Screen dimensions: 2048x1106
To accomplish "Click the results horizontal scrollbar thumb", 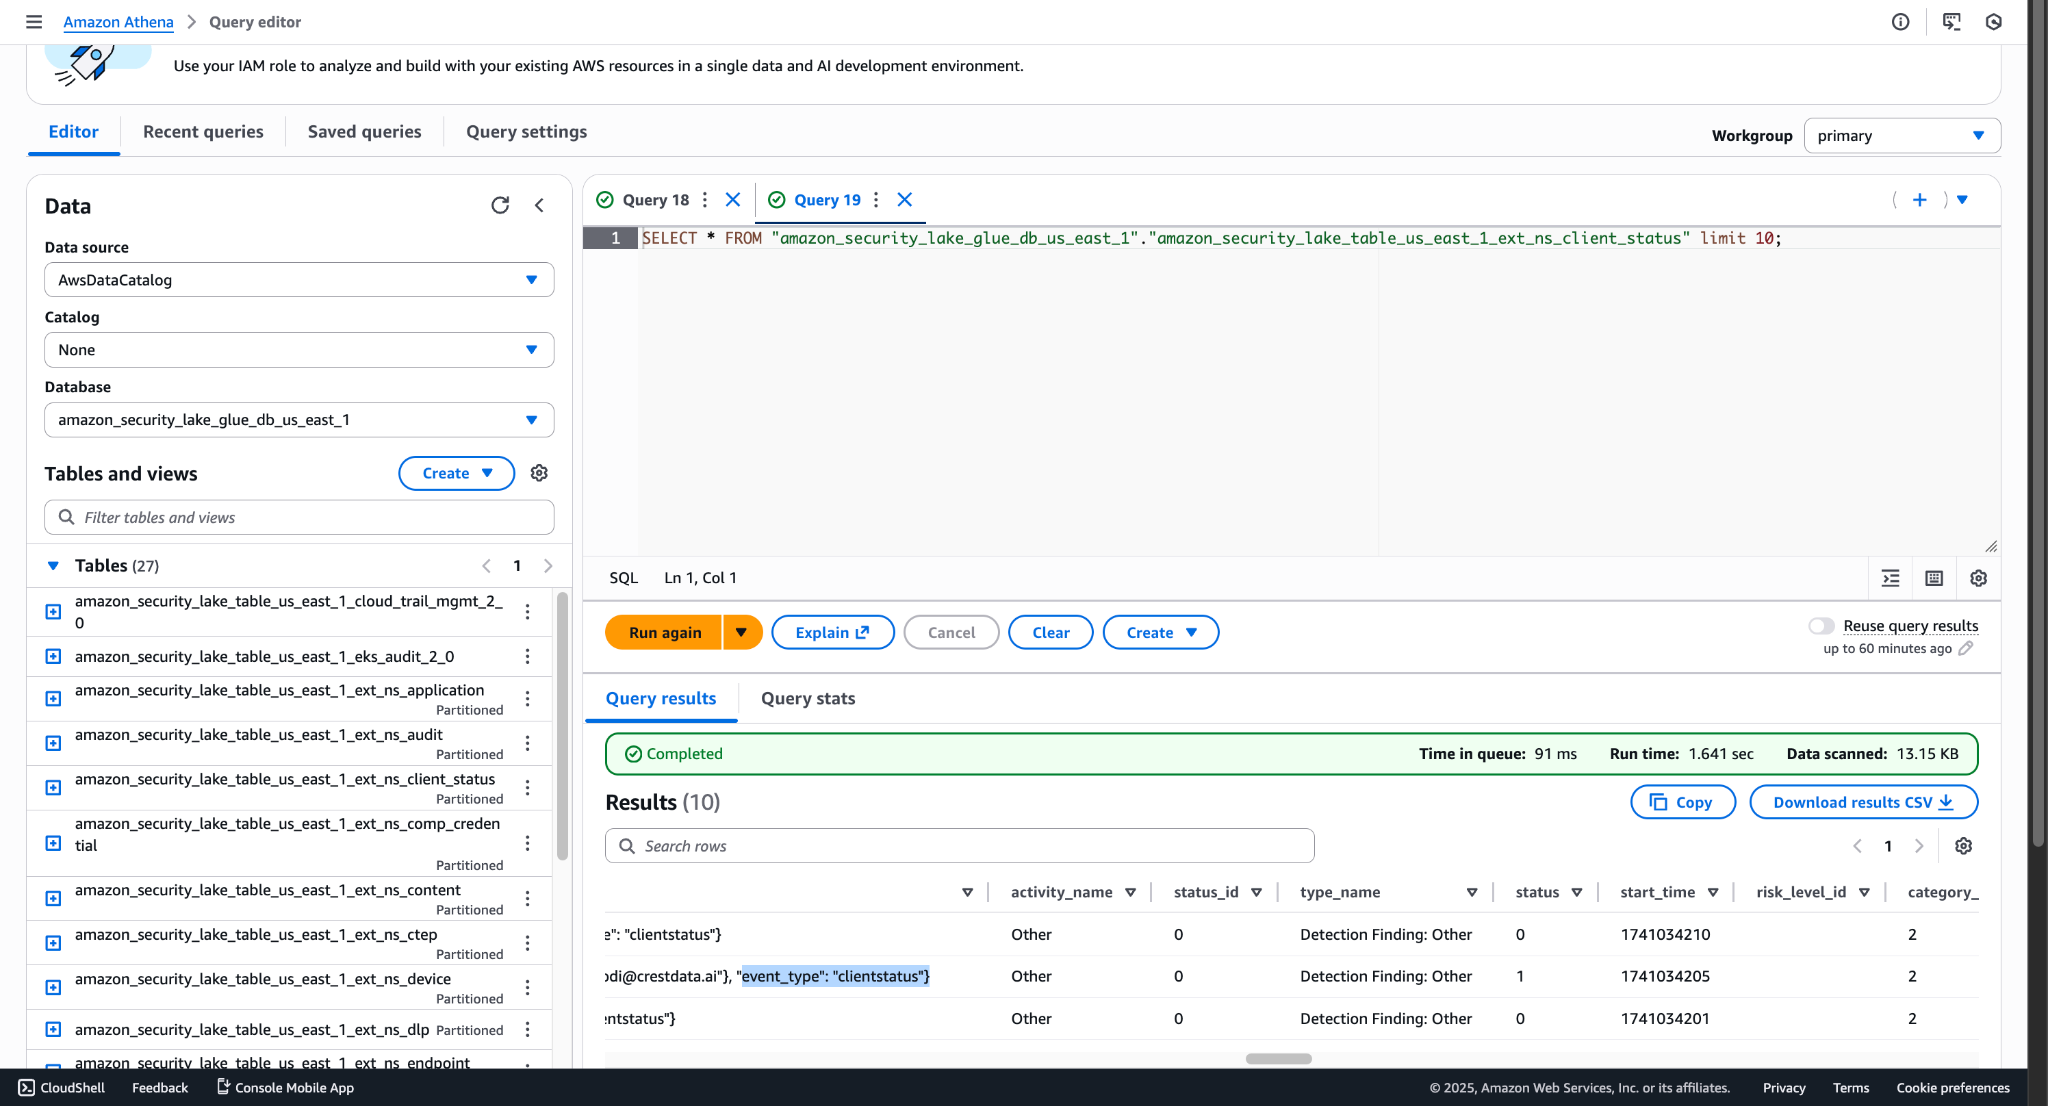I will [x=1279, y=1059].
